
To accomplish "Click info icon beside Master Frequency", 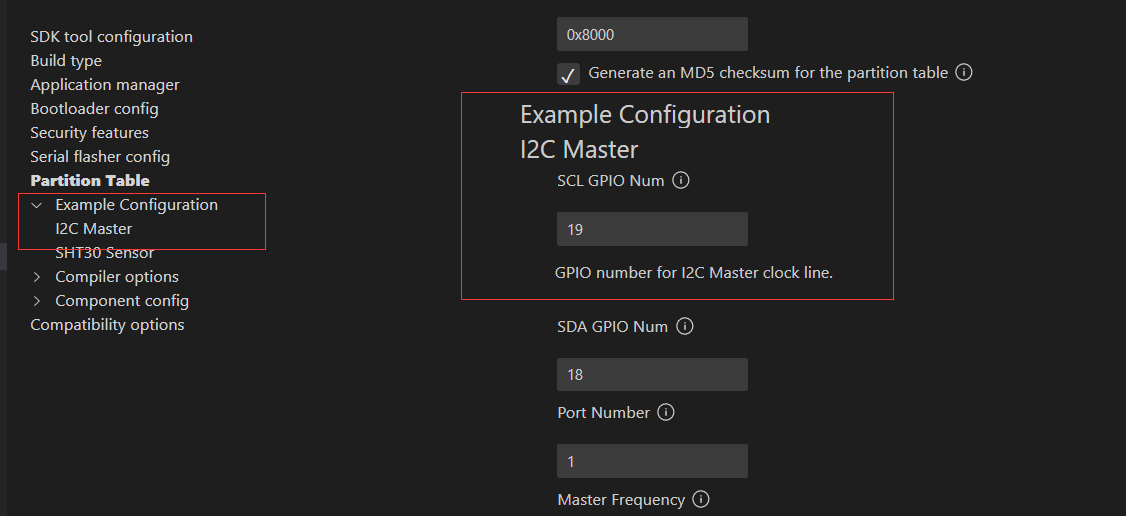I will [702, 500].
